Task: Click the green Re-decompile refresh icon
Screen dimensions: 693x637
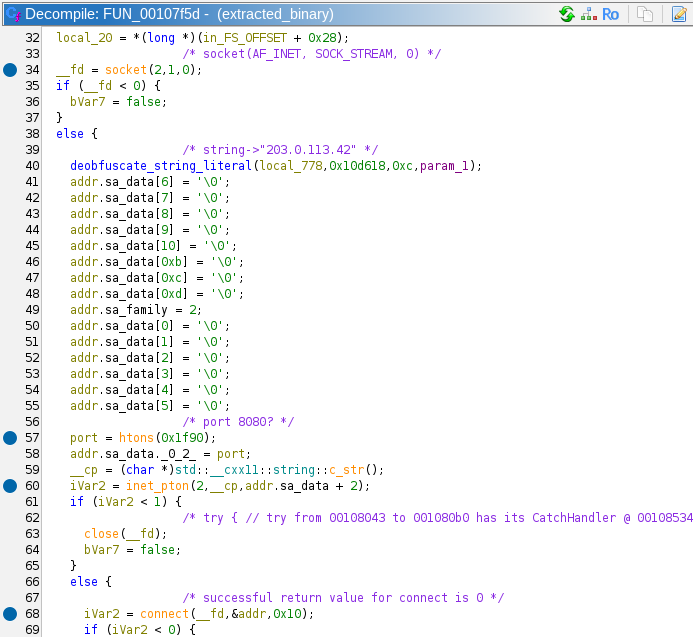Action: [x=567, y=14]
